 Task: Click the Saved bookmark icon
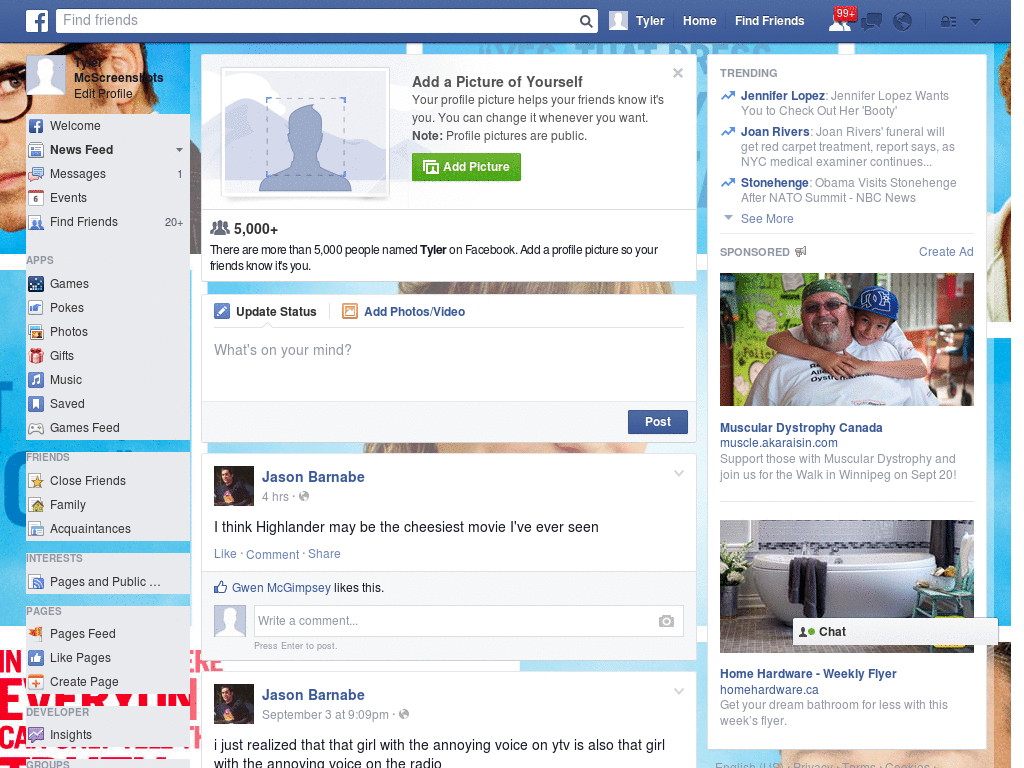36,404
